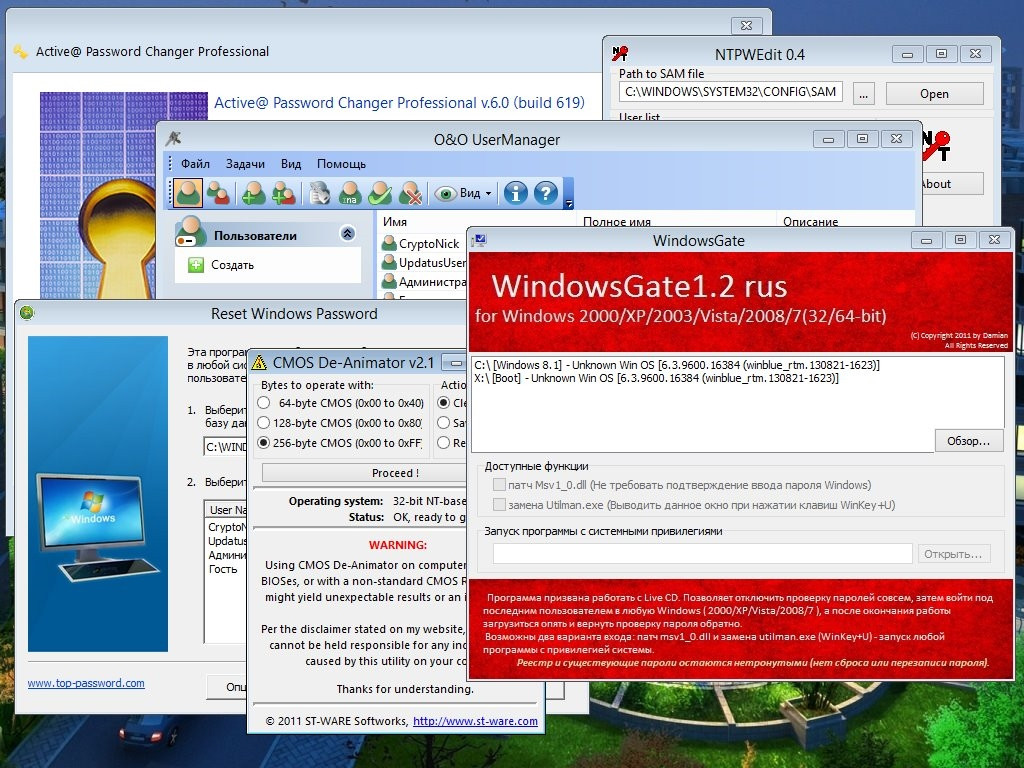This screenshot has height=768, width=1024.
Task: Toggle the замена Utilman.exe checkbox
Action: [499, 504]
